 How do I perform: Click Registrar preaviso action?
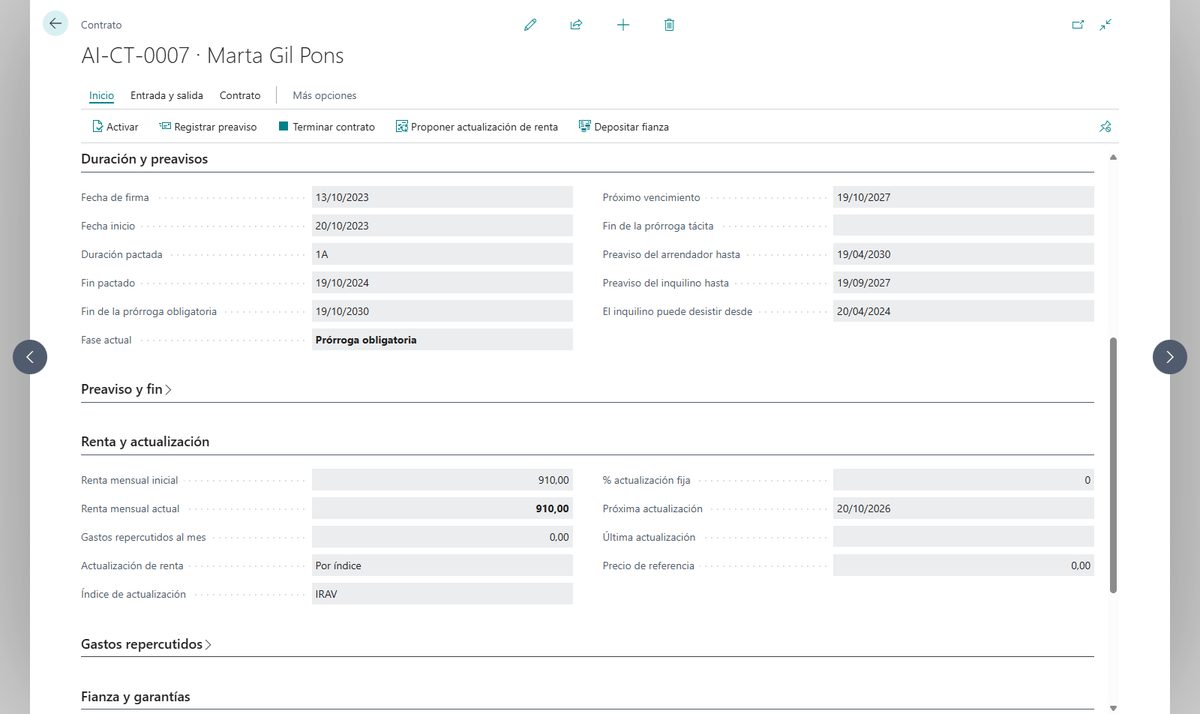click(x=208, y=127)
